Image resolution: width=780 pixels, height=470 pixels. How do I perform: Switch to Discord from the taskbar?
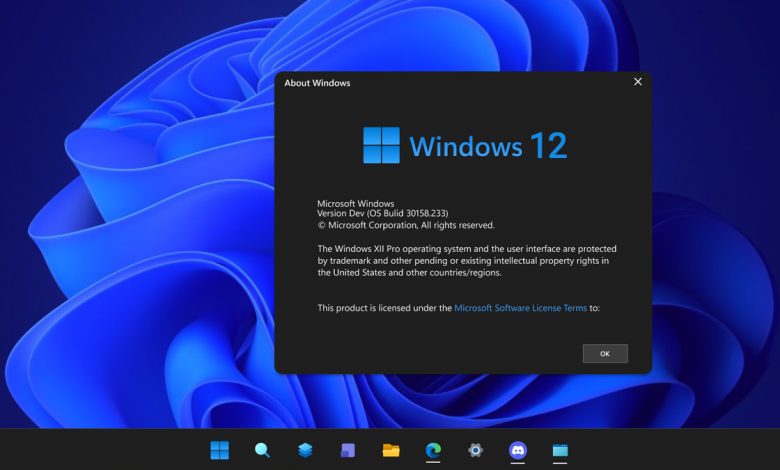(x=518, y=450)
